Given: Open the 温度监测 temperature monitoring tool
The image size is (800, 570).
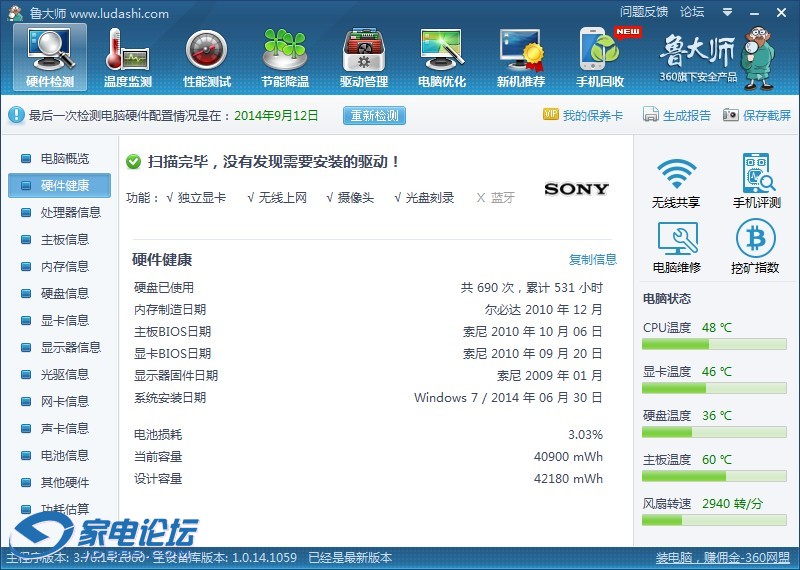Looking at the screenshot, I should click(127, 58).
